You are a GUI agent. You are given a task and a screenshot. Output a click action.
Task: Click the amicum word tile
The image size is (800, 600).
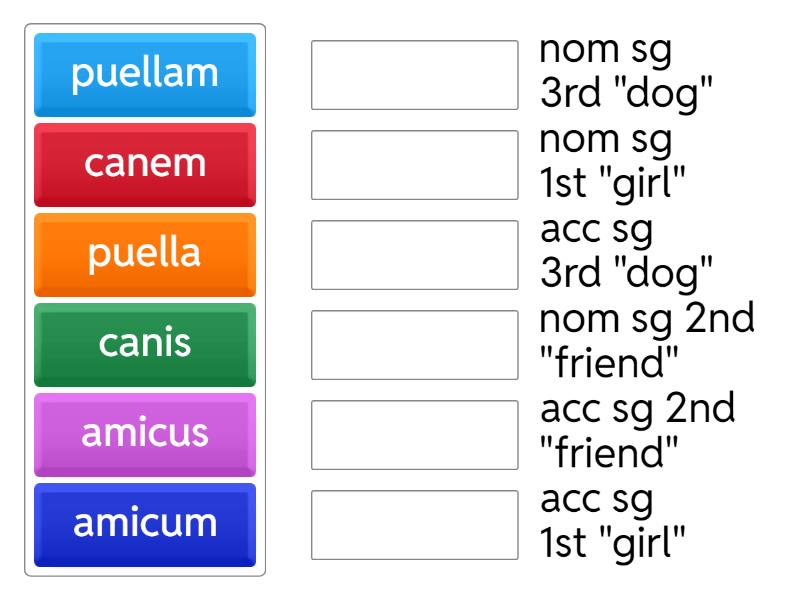(x=145, y=525)
